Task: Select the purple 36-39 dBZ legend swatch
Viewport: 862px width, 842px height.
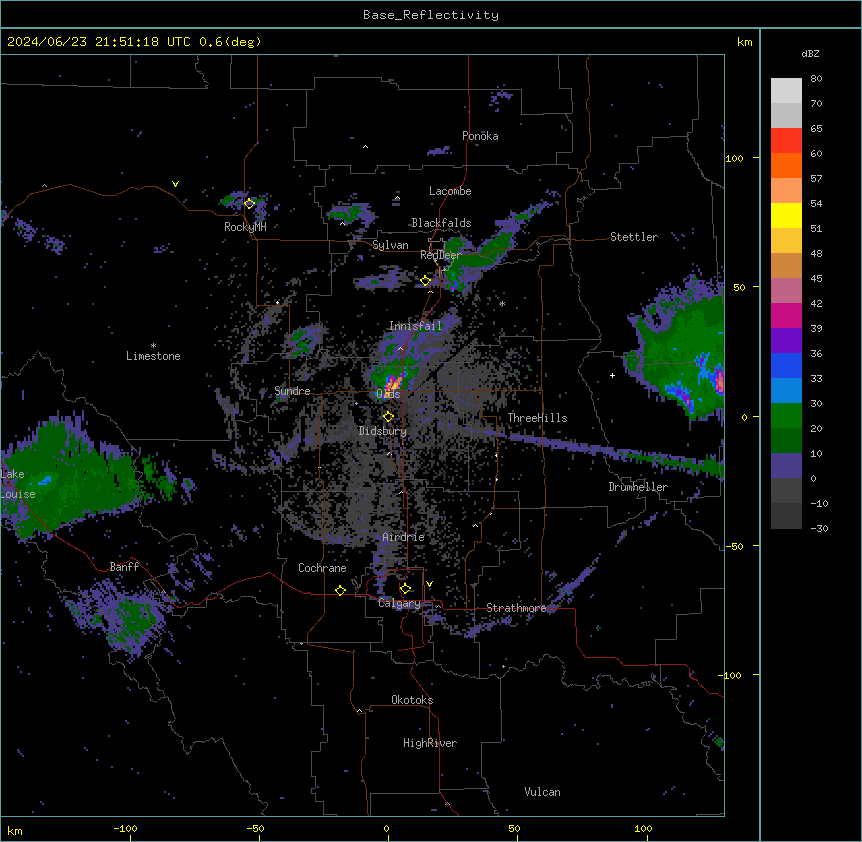Action: (786, 340)
